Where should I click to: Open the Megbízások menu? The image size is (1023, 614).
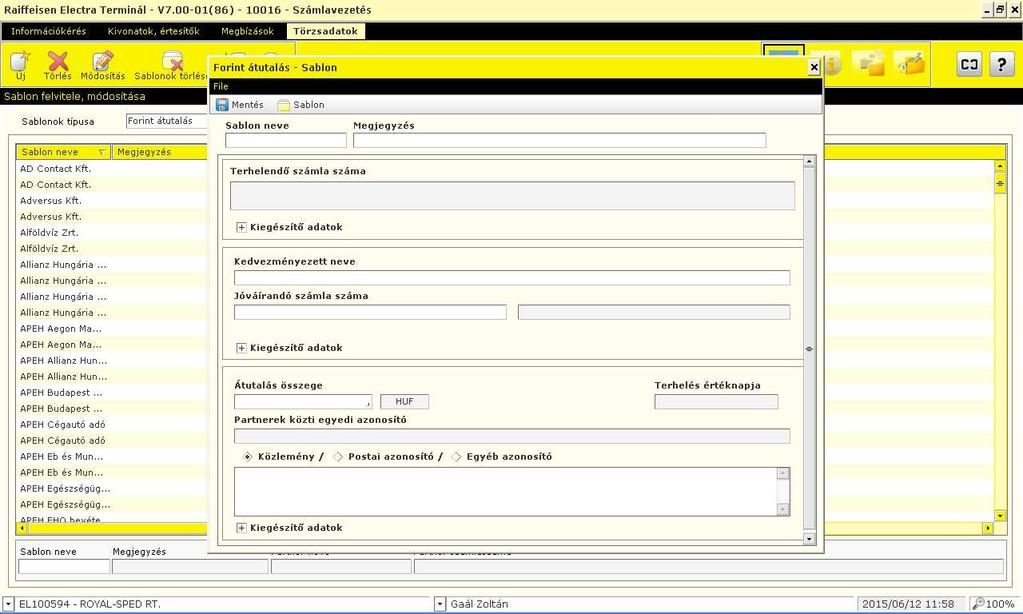[x=247, y=31]
